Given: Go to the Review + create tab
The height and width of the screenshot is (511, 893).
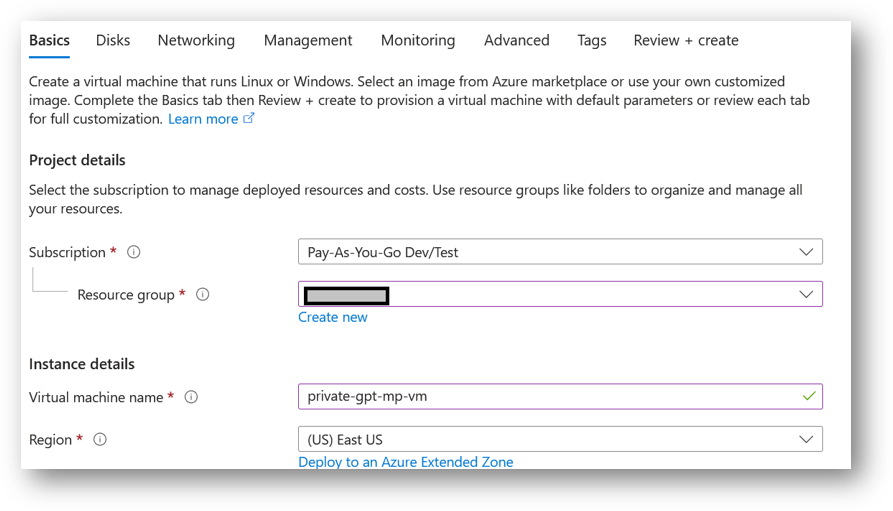Looking at the screenshot, I should pyautogui.click(x=686, y=40).
